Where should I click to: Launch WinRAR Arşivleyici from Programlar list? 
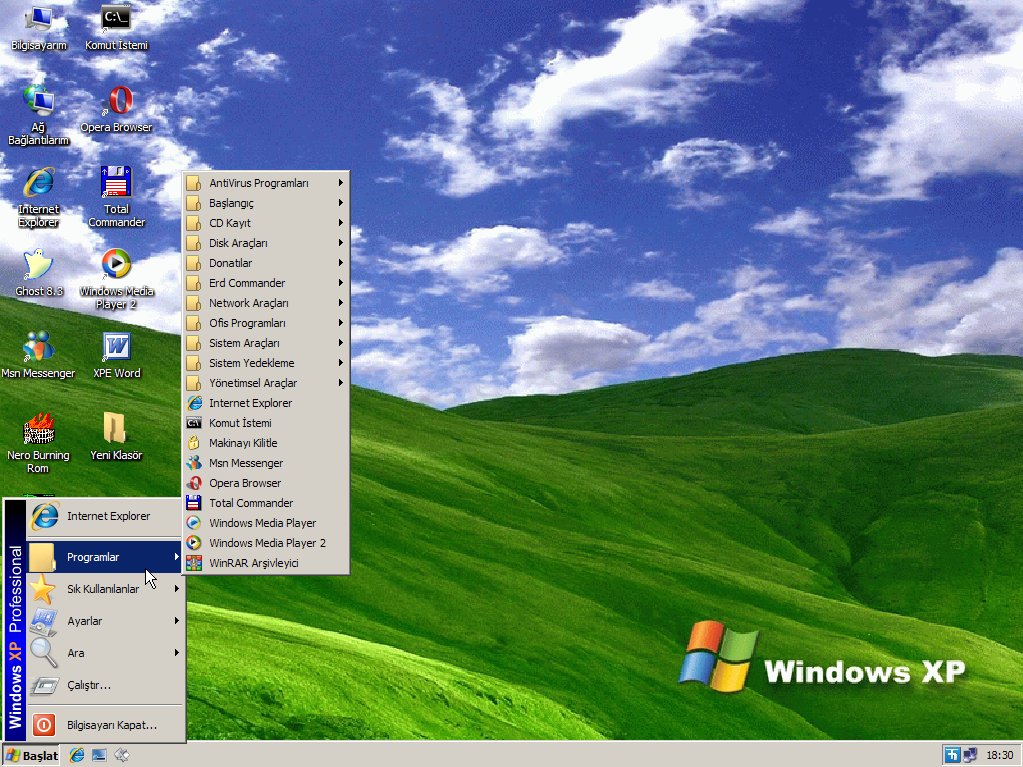266,563
